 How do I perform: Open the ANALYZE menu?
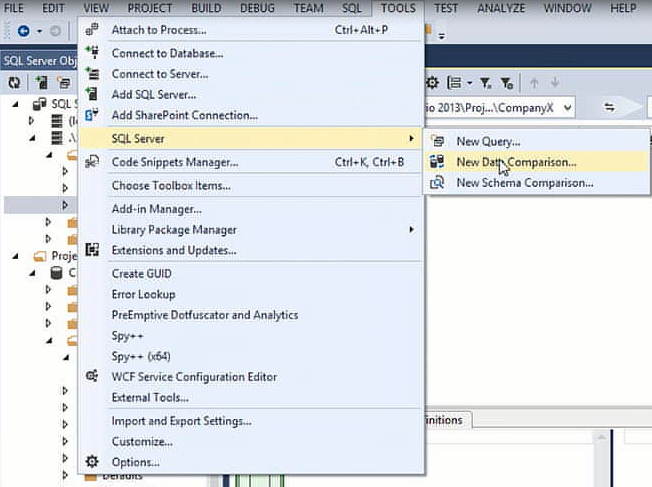[501, 8]
